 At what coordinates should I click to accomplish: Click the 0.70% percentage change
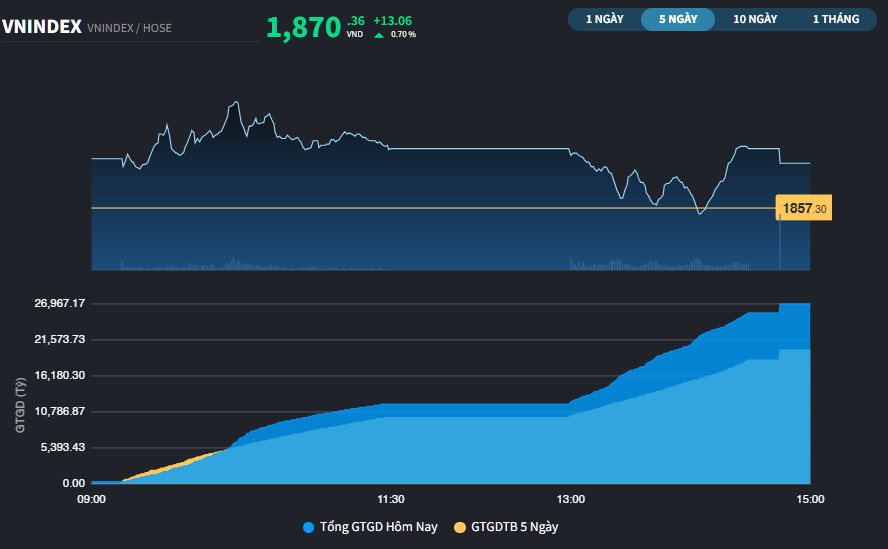pos(403,35)
